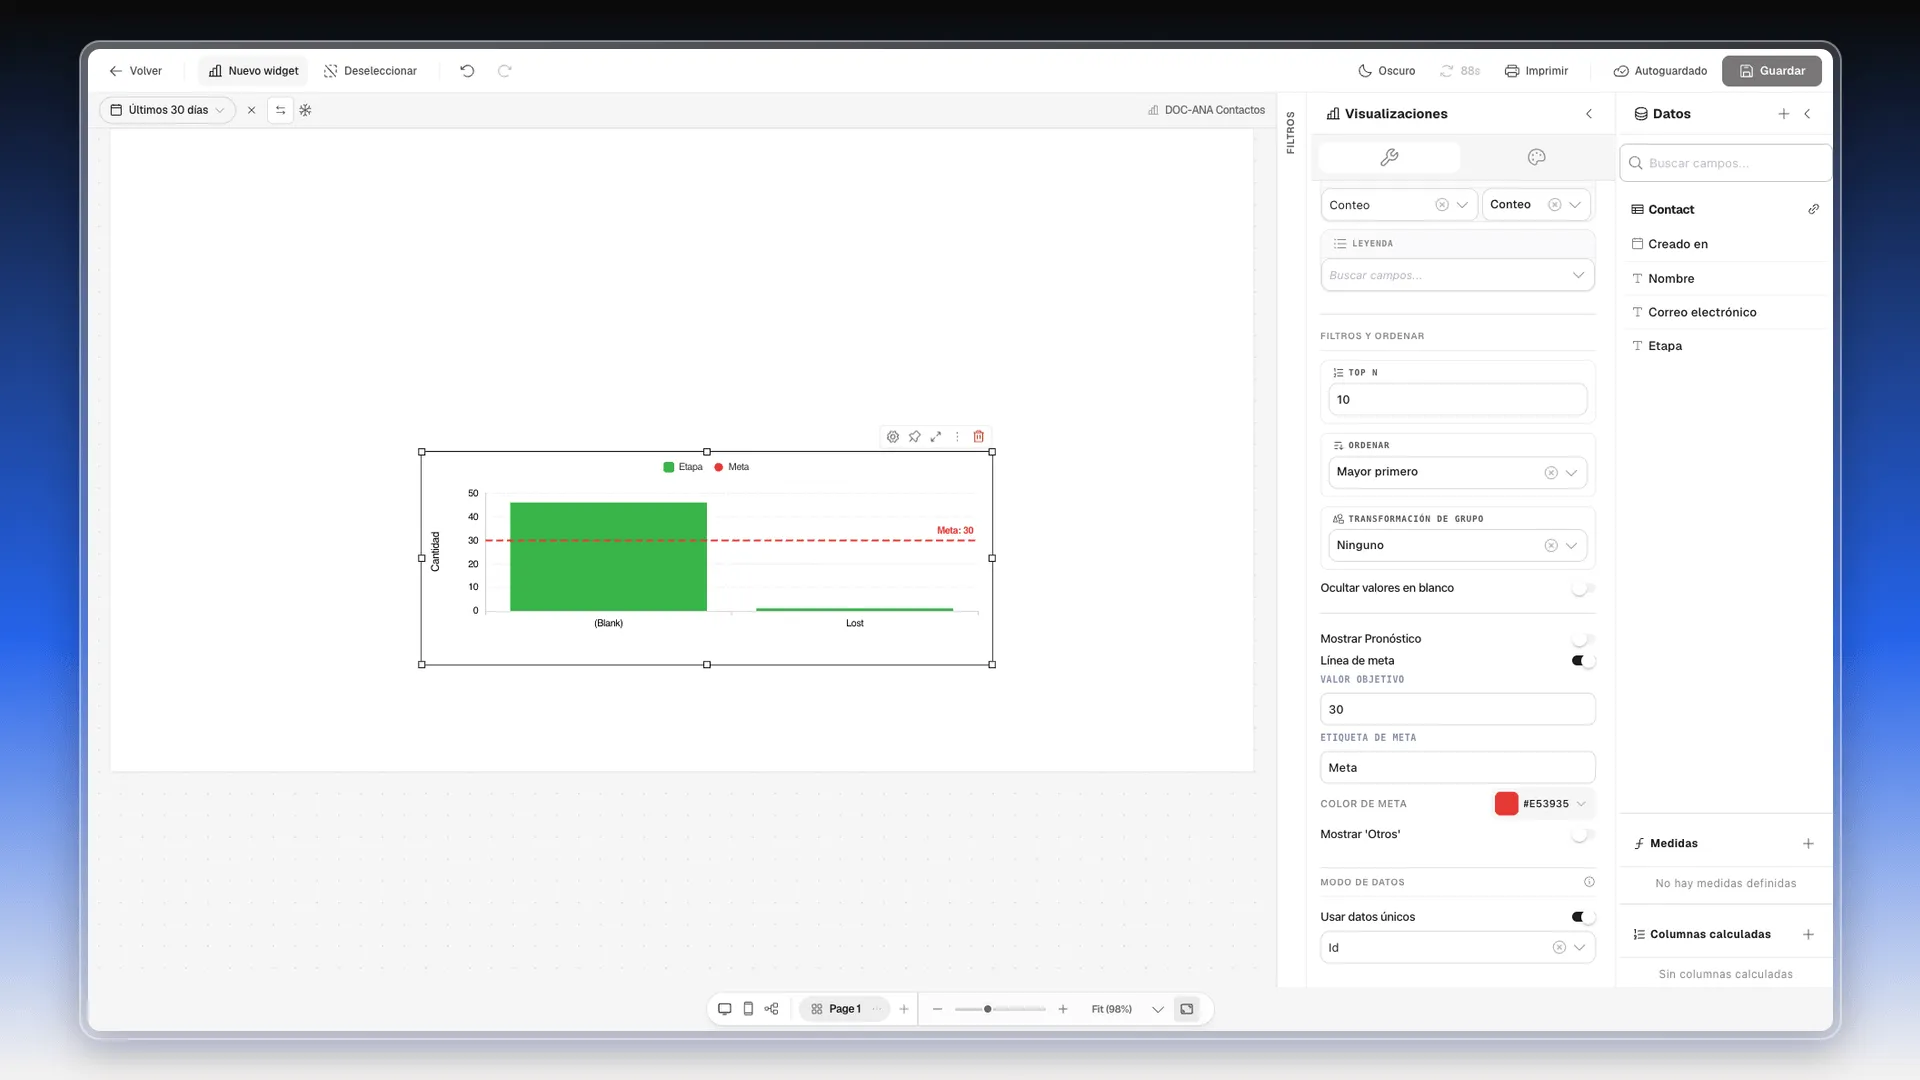
Task: Switch to desktop view in bottom toolbar
Action: [725, 1009]
